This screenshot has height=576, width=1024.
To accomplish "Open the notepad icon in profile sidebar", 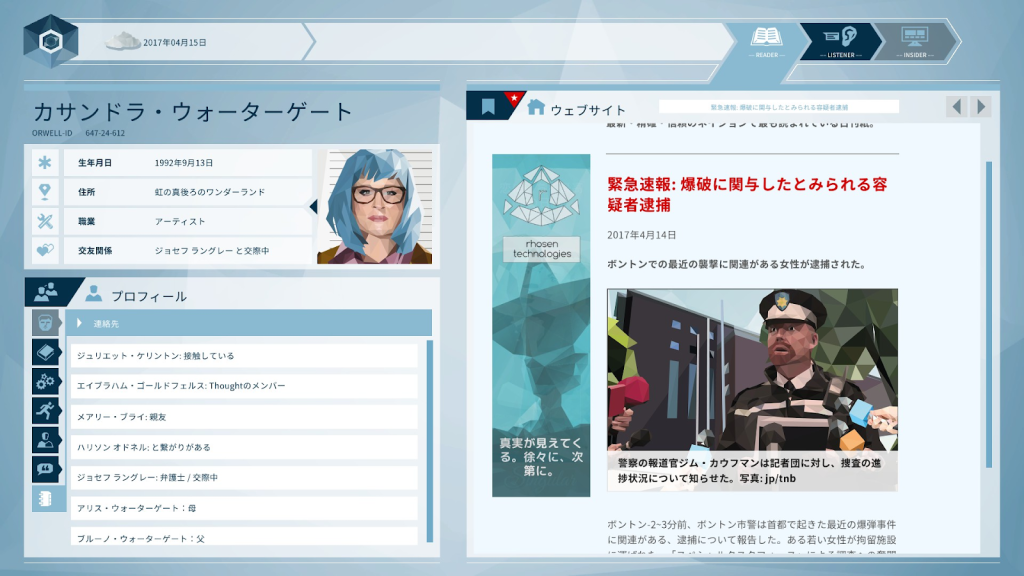I will coord(47,498).
